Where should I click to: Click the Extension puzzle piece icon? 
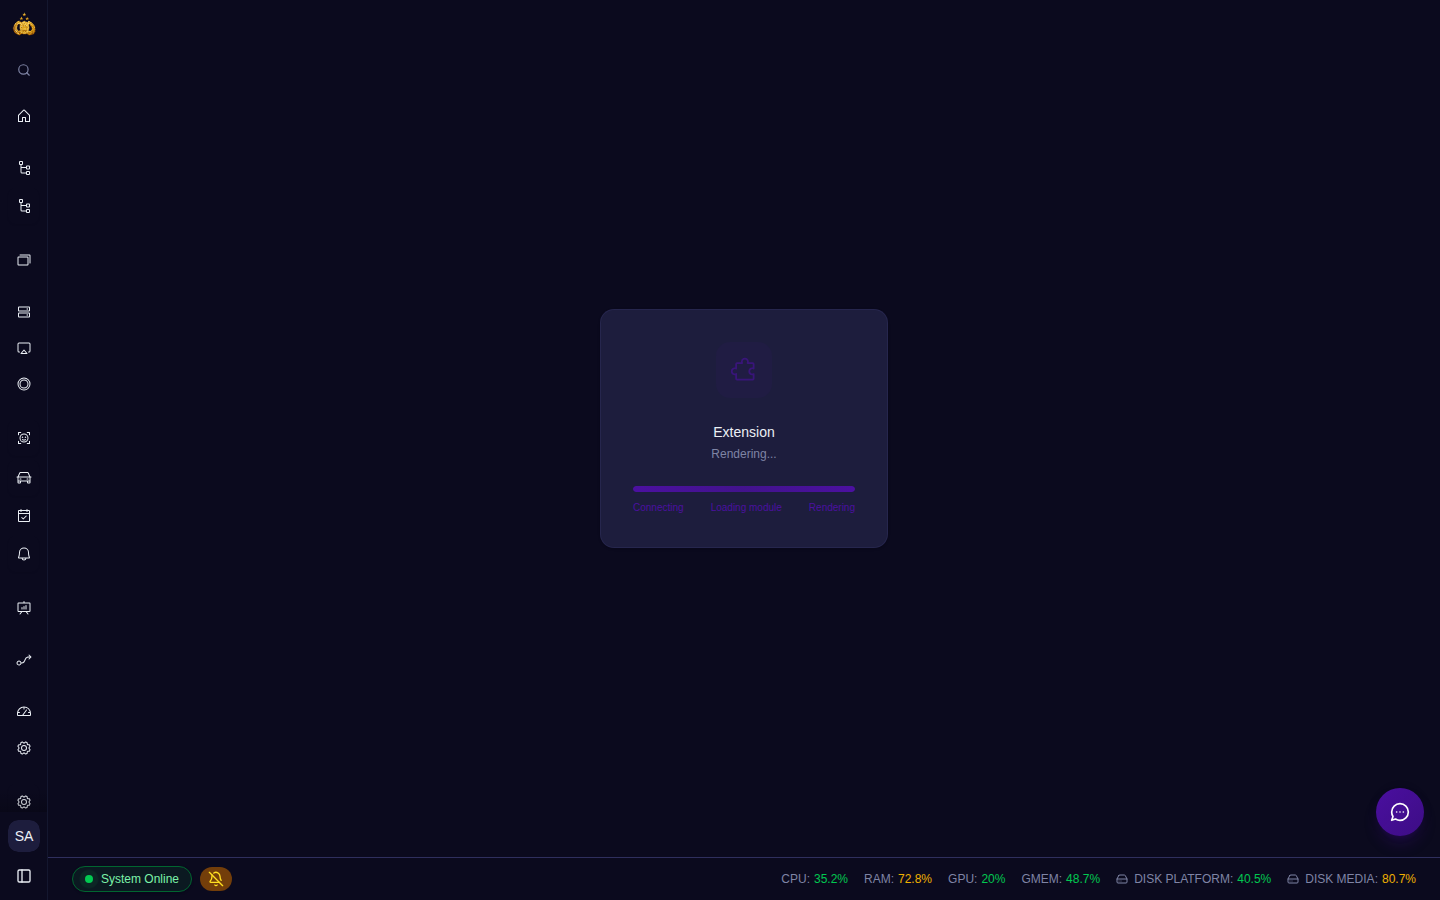pos(743,370)
